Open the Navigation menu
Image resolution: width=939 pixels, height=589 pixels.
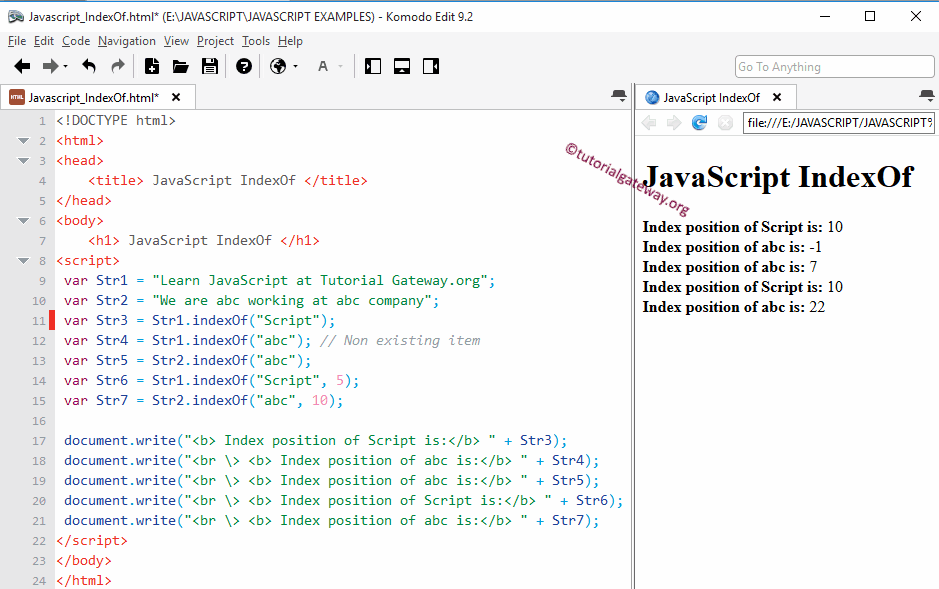coord(126,41)
